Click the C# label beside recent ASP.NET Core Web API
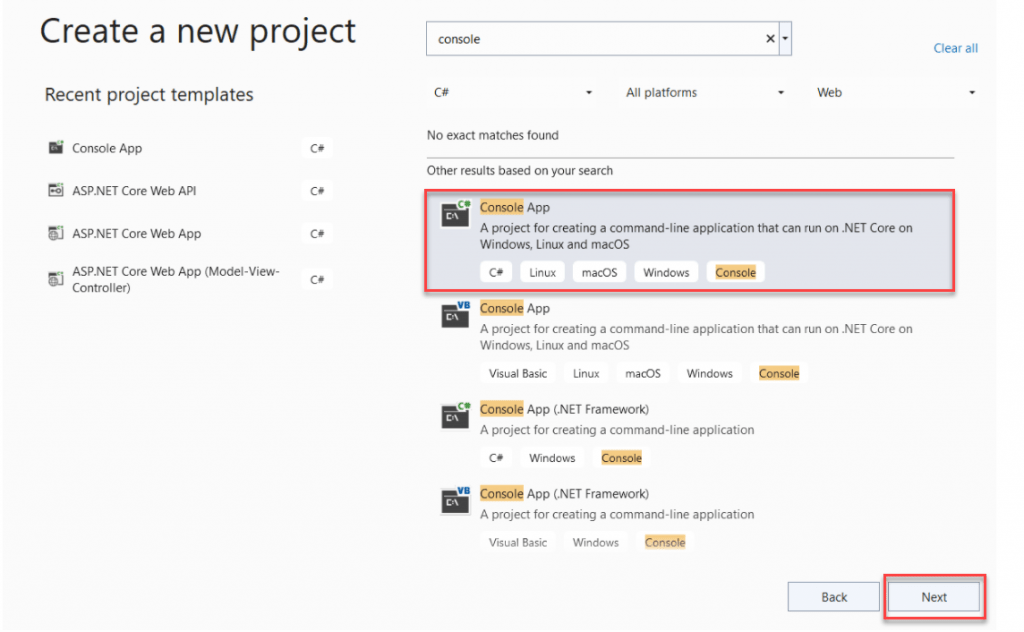 (317, 191)
